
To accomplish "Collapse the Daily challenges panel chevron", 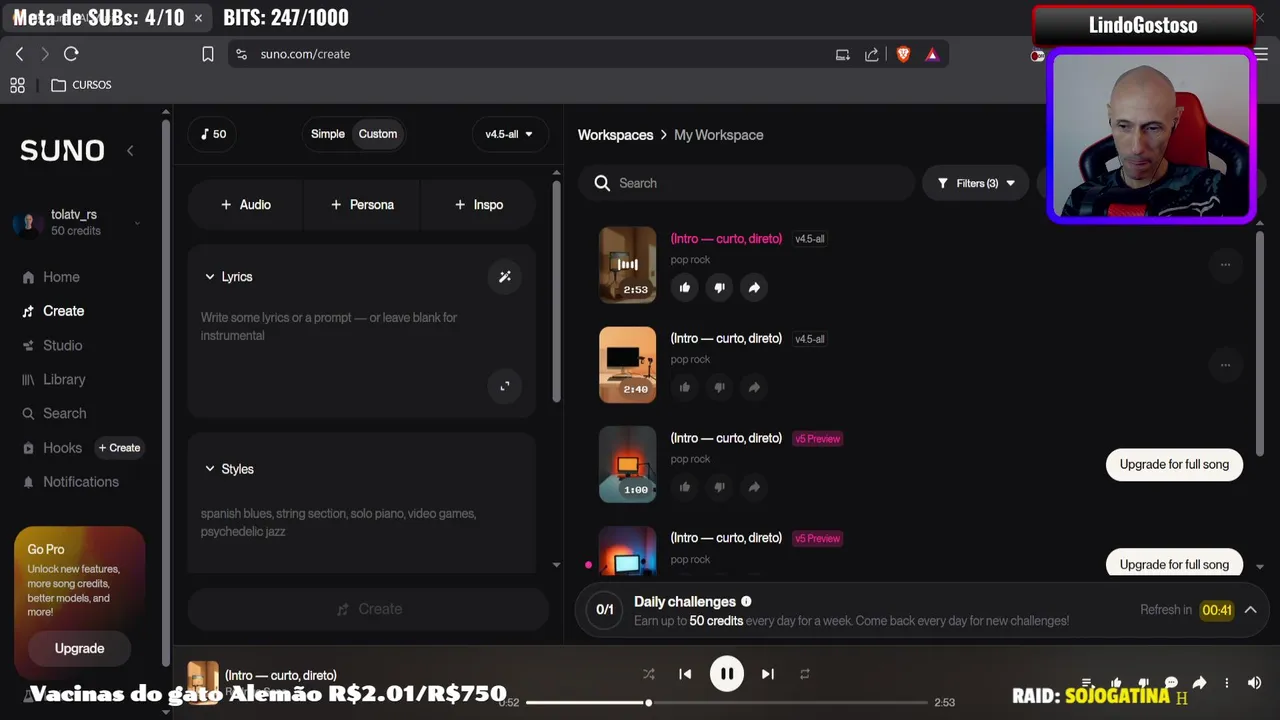I will point(1250,610).
